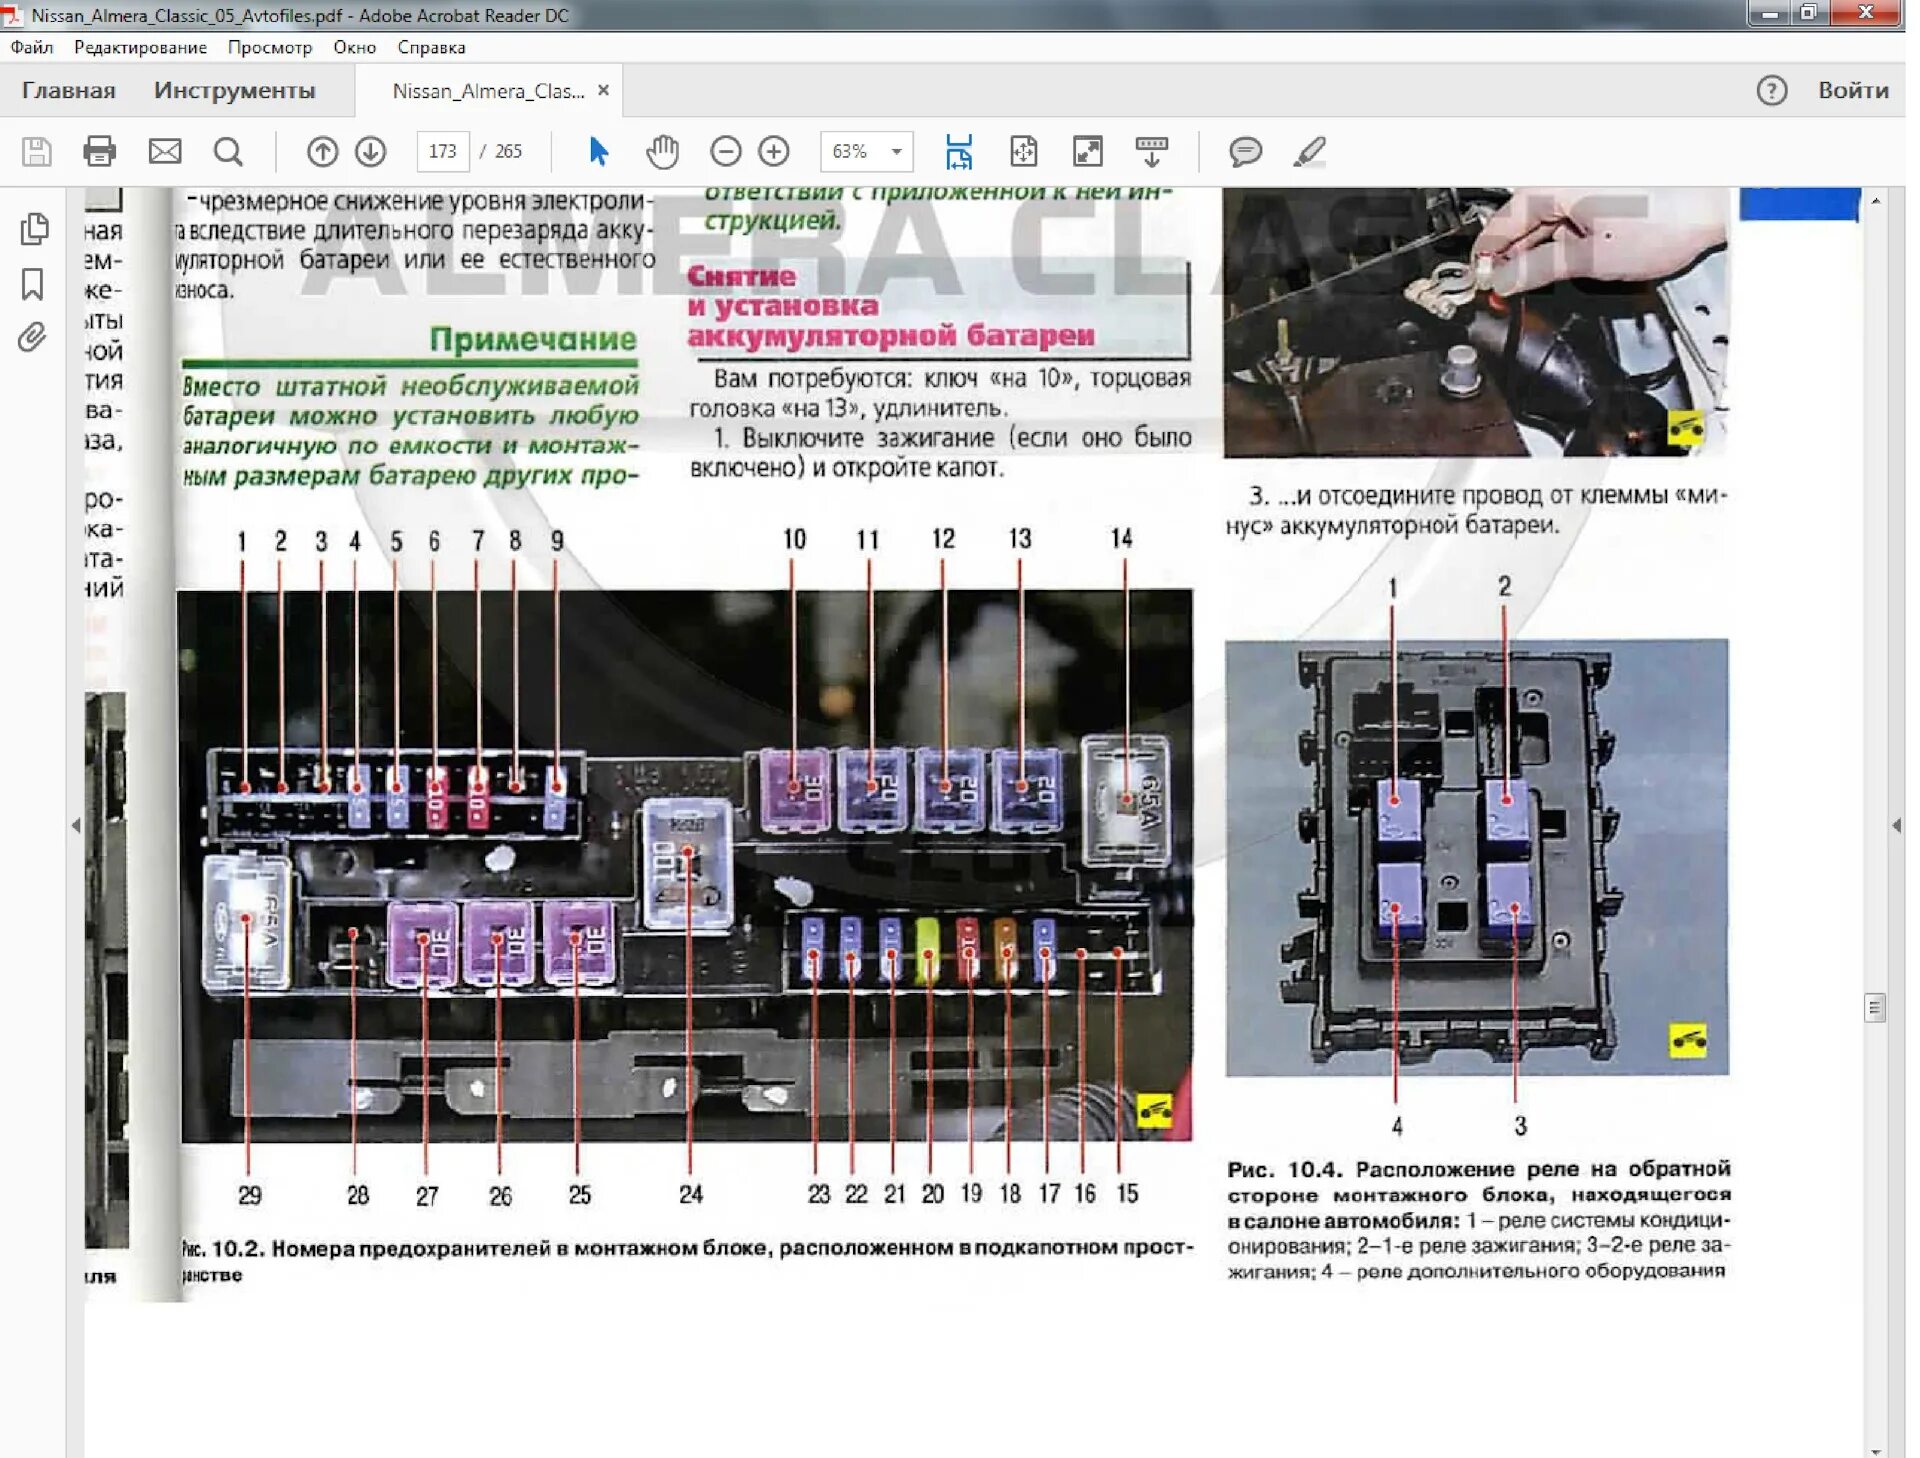Select the Nissan_Almera_Clas... document tab
Image resolution: width=1920 pixels, height=1458 pixels.
pos(488,91)
